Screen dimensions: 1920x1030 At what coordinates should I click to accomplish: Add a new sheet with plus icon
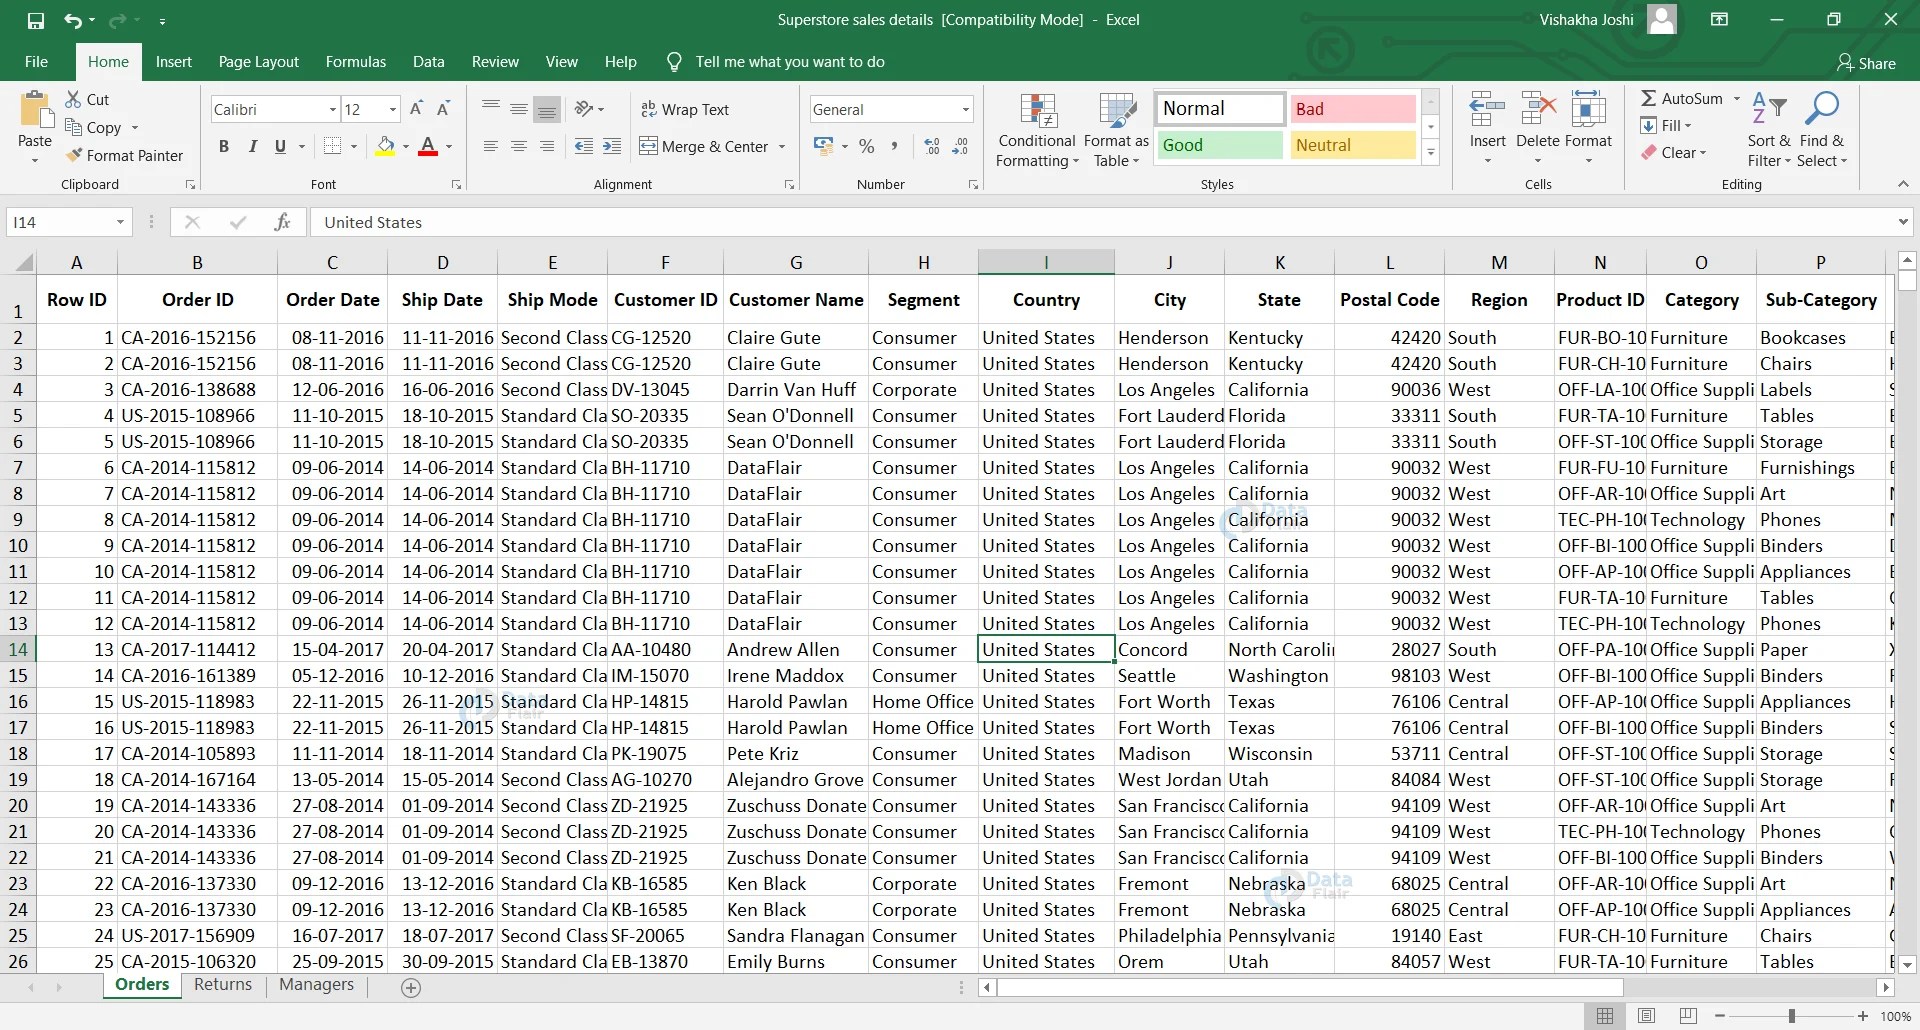(x=411, y=987)
